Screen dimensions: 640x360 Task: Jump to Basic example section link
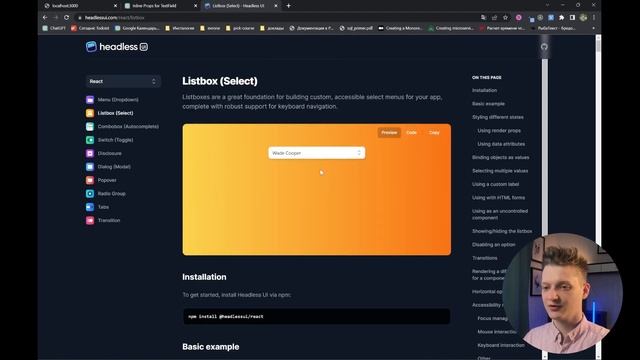[488, 104]
